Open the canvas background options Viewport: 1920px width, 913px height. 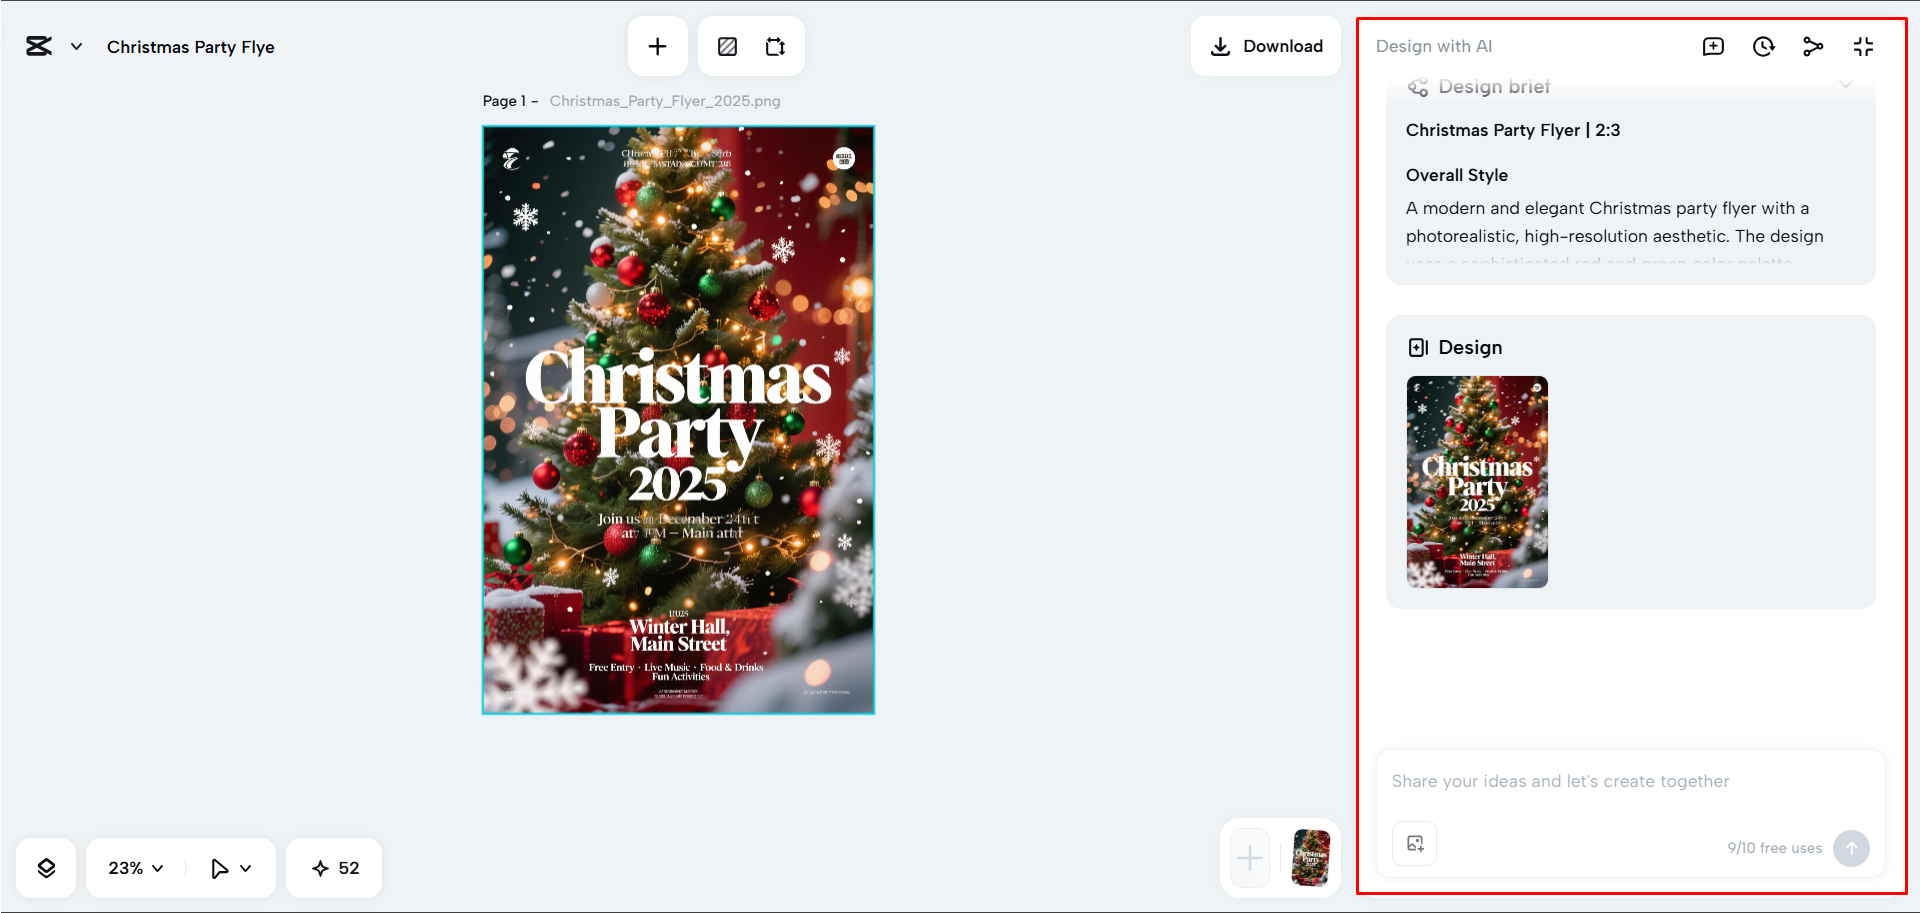click(727, 46)
